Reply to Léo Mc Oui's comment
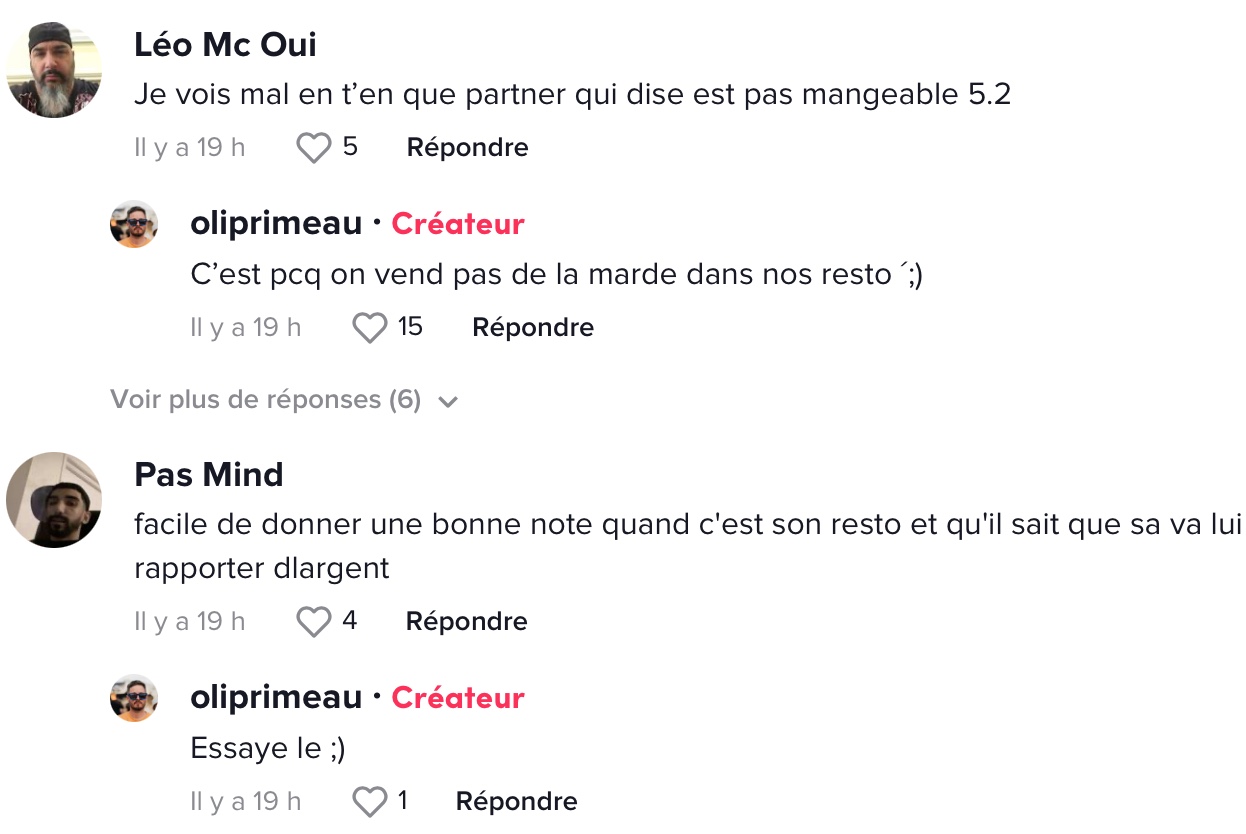This screenshot has width=1246, height=834. coord(467,148)
